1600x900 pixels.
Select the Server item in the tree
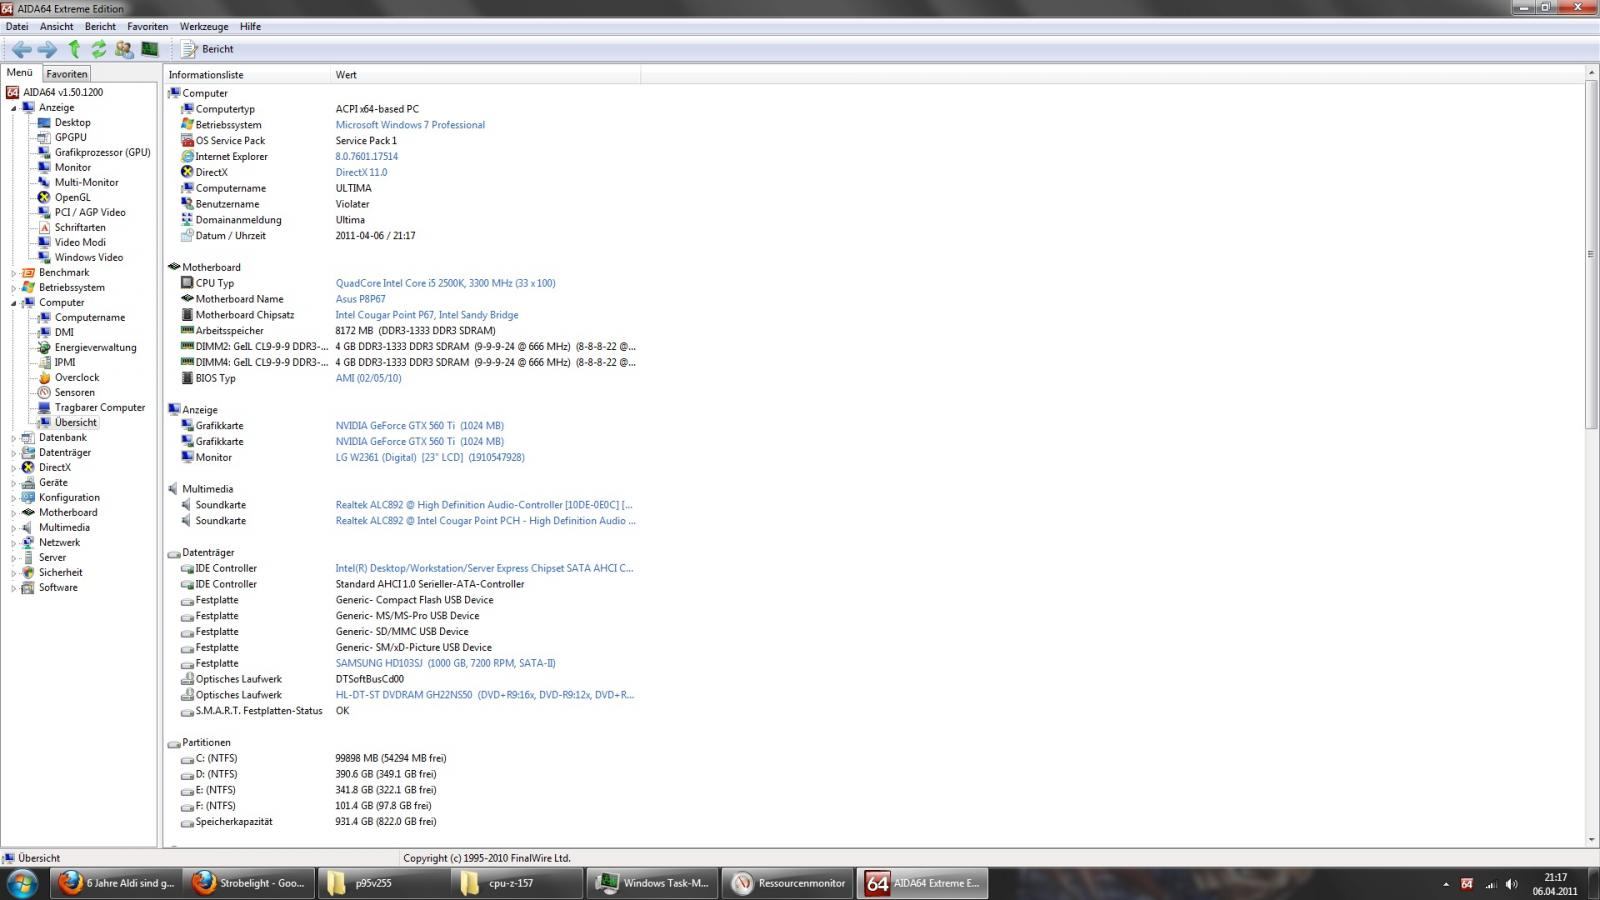[x=52, y=558]
